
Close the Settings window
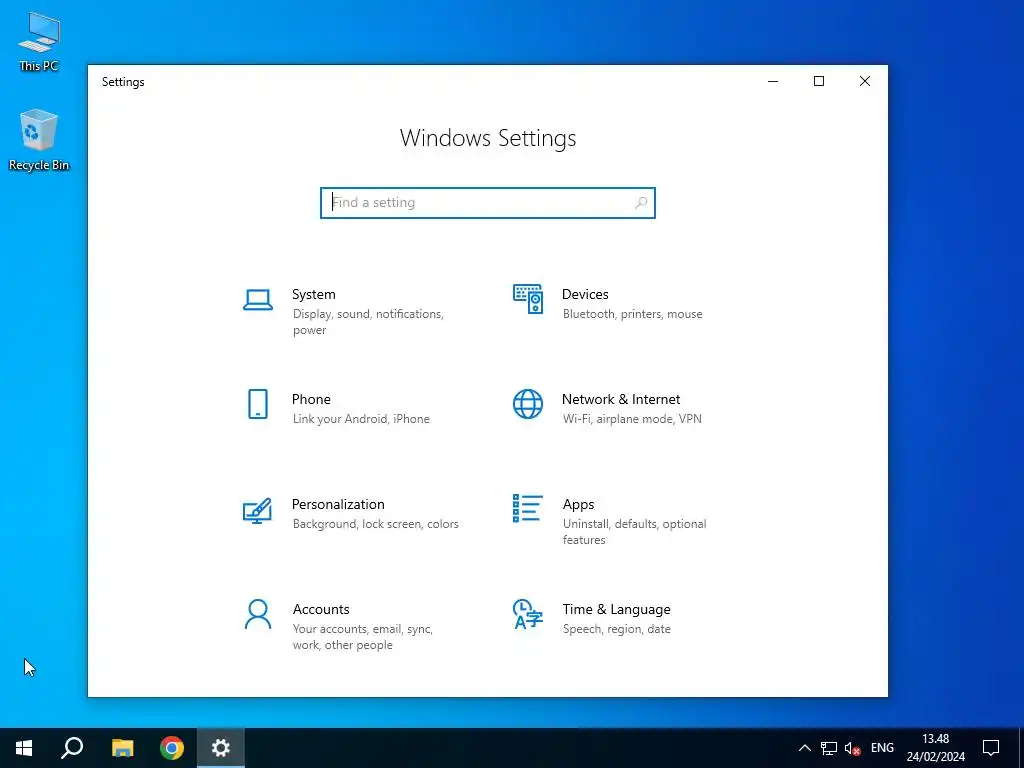coord(865,82)
